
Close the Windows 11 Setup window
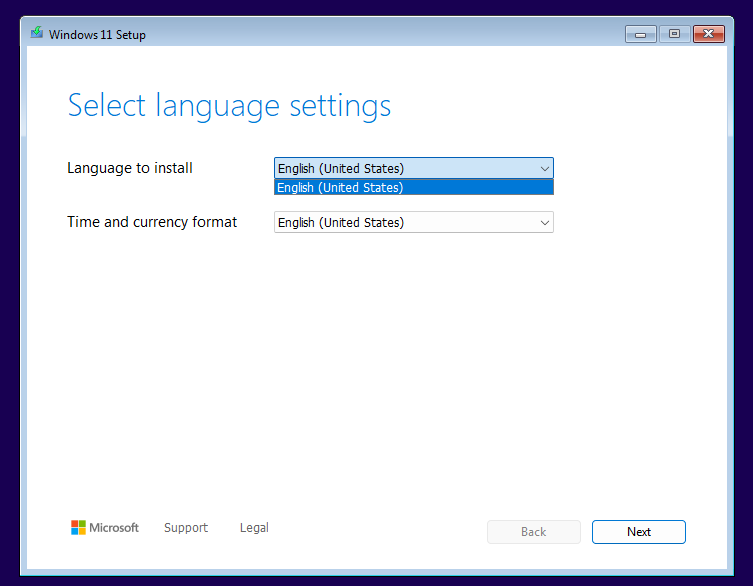[709, 34]
